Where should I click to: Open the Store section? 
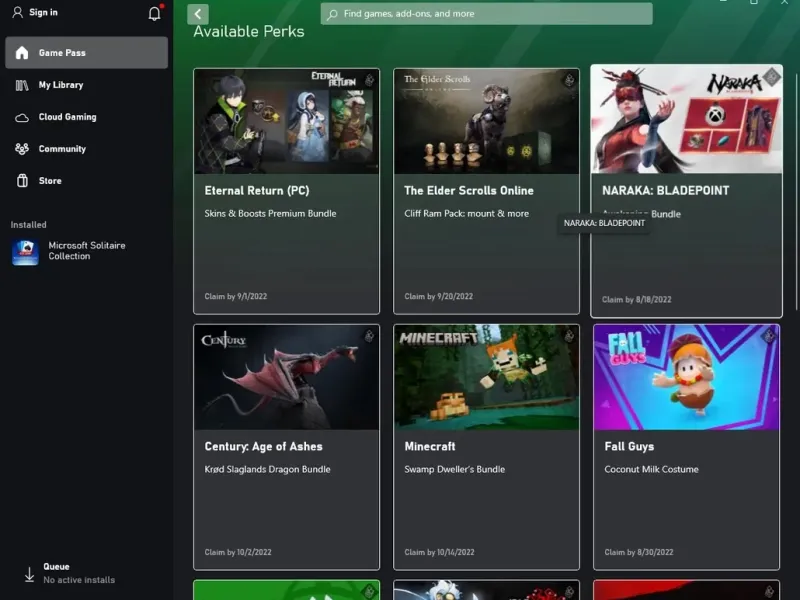(x=86, y=181)
